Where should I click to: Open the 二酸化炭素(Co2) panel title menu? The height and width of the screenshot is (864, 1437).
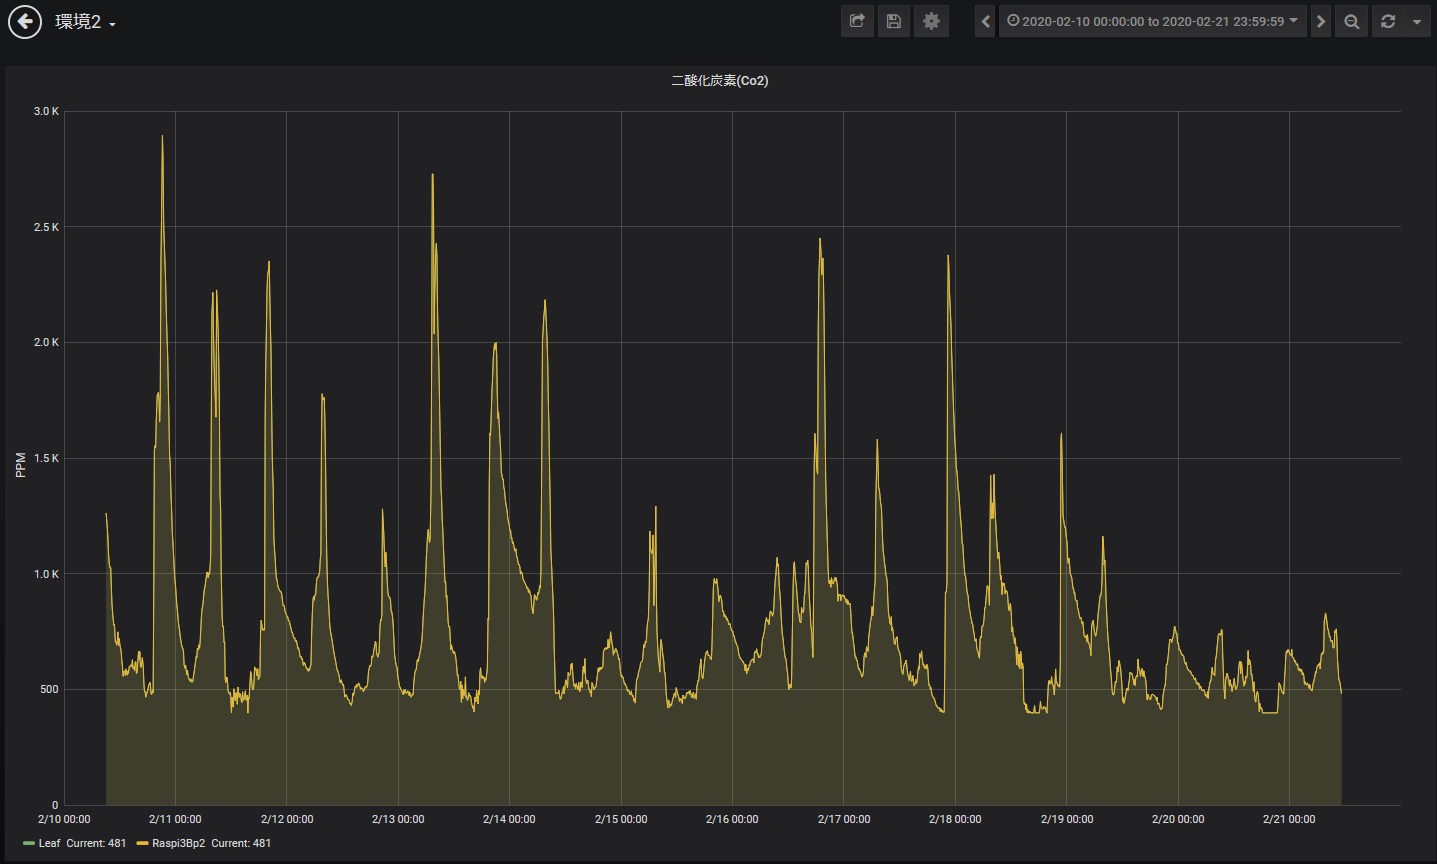click(x=720, y=81)
